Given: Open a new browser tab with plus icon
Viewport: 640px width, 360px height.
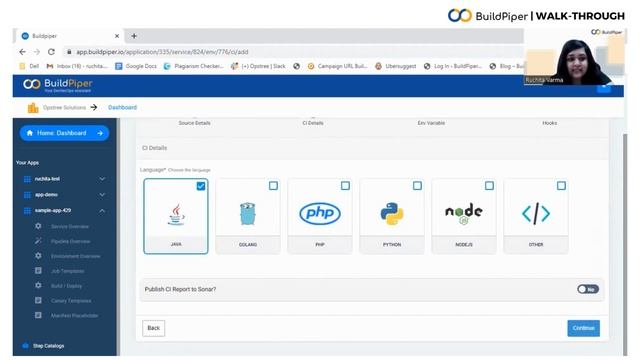Looking at the screenshot, I should click(134, 36).
